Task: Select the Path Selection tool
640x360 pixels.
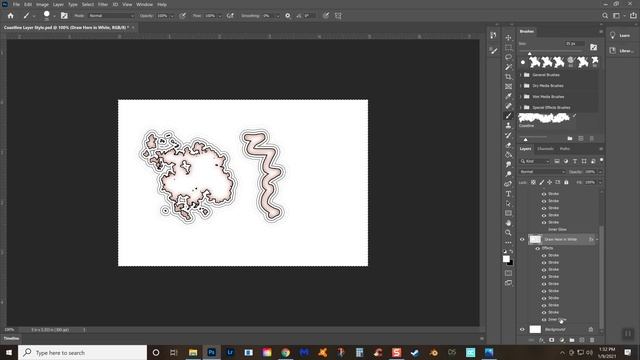Action: 508,204
